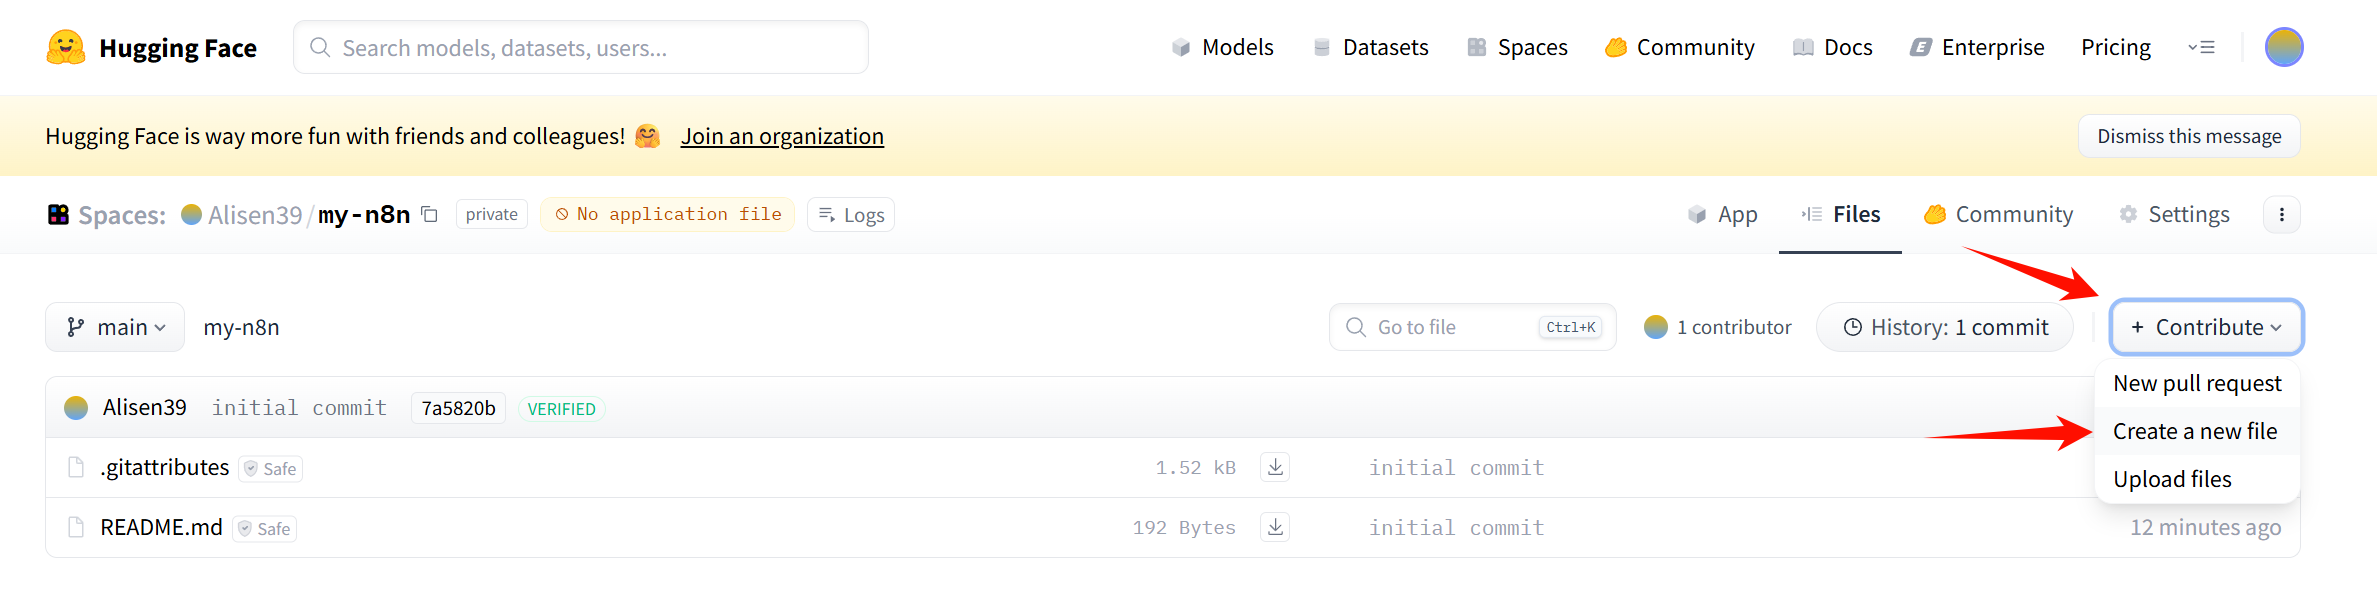Click the 1.52 kB file size

[x=1195, y=467]
